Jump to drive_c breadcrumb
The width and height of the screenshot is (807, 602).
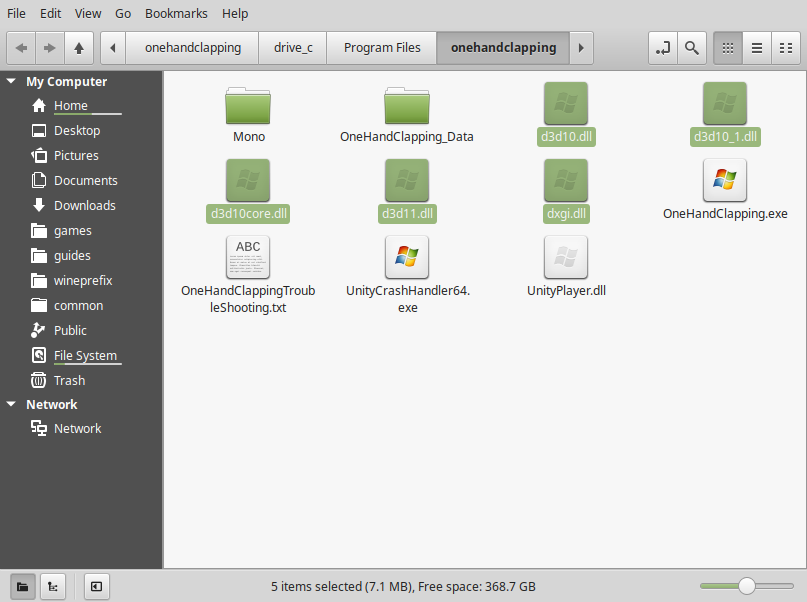click(293, 48)
